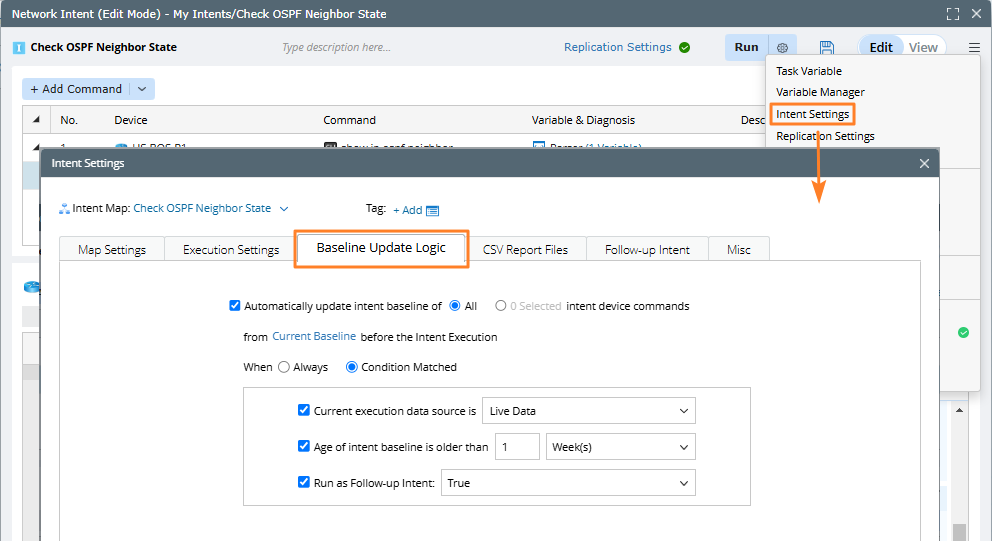992x541 pixels.
Task: Maximize the Network Intent window
Action: [953, 14]
